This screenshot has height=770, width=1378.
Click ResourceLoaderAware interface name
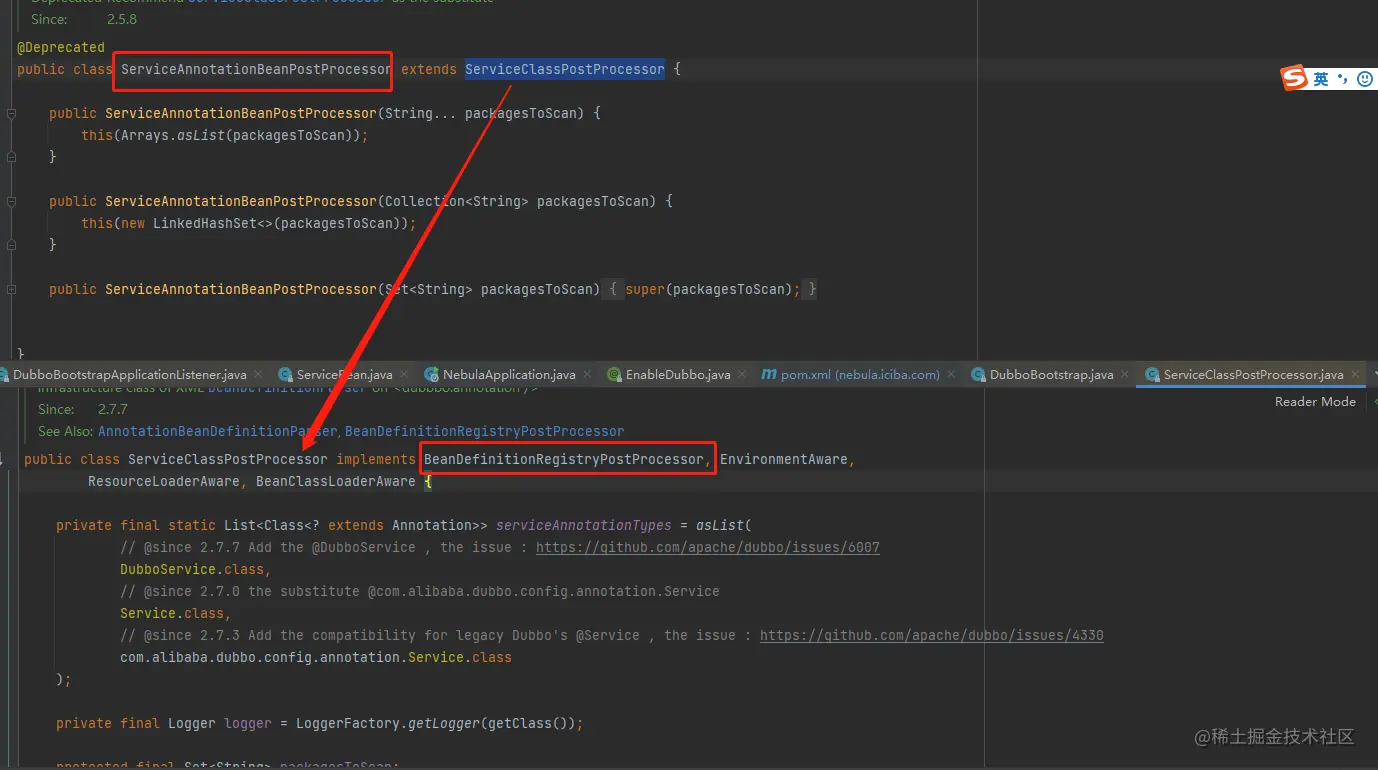click(164, 482)
